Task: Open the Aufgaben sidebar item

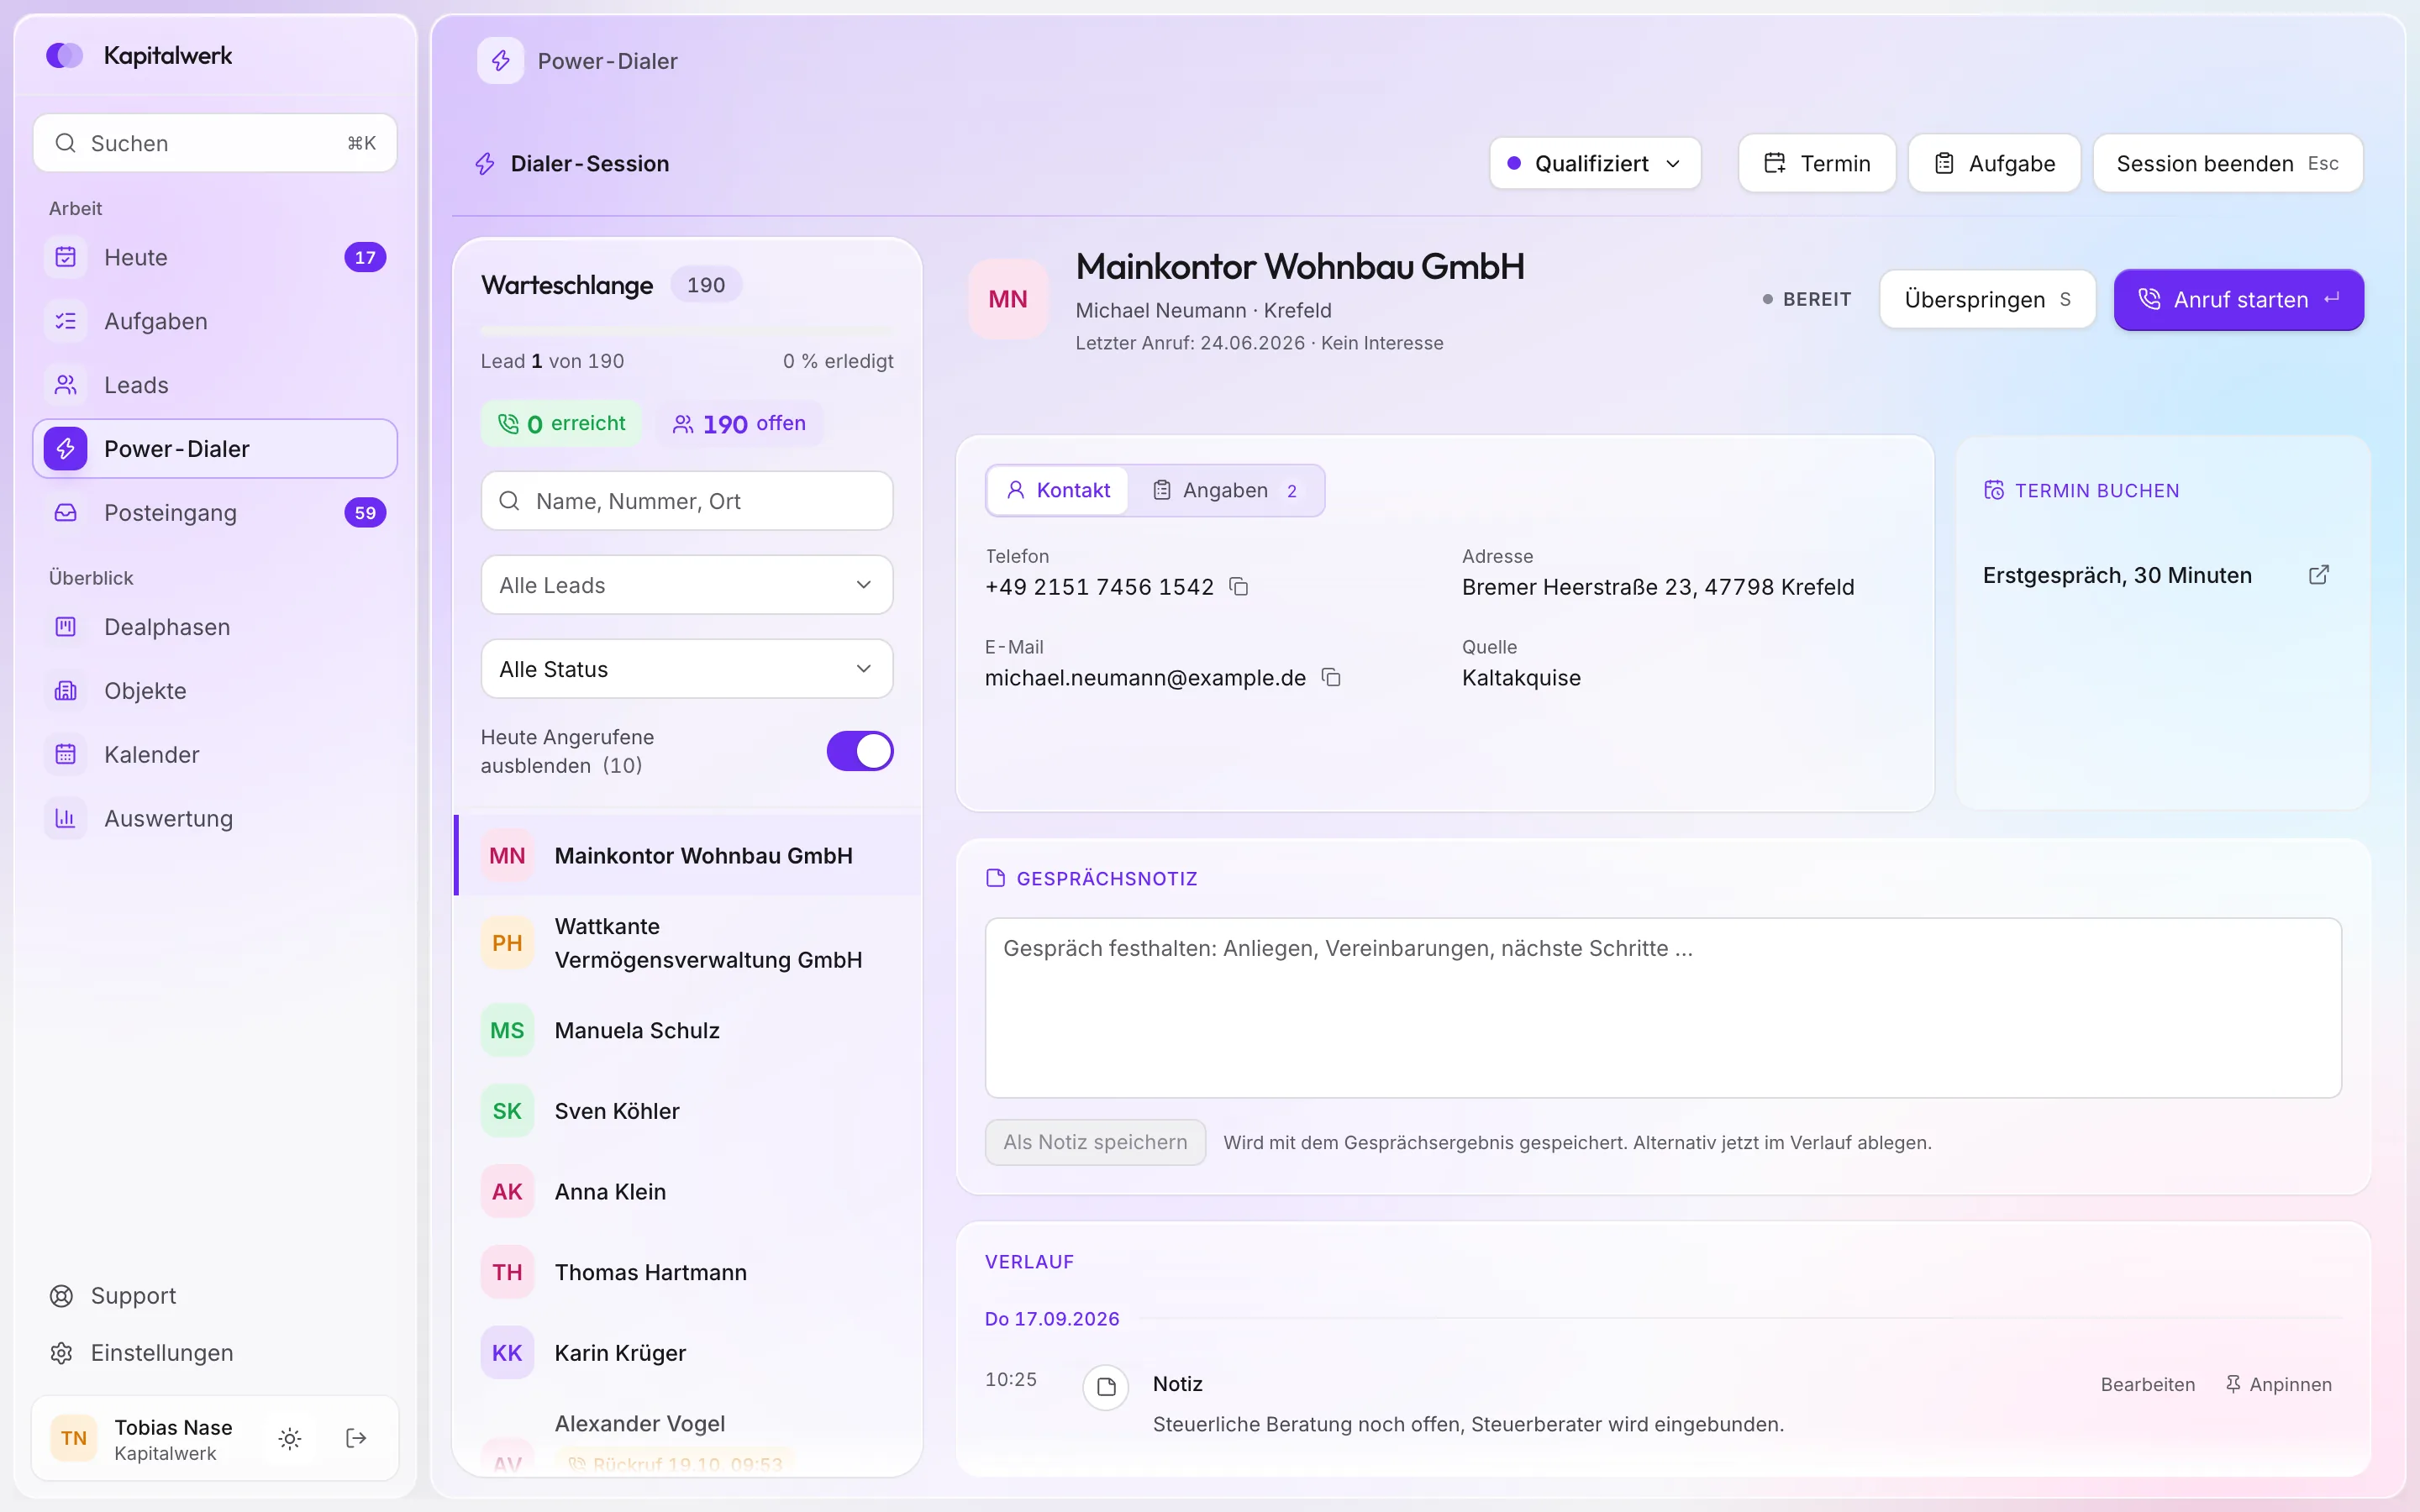Action: 215,321
